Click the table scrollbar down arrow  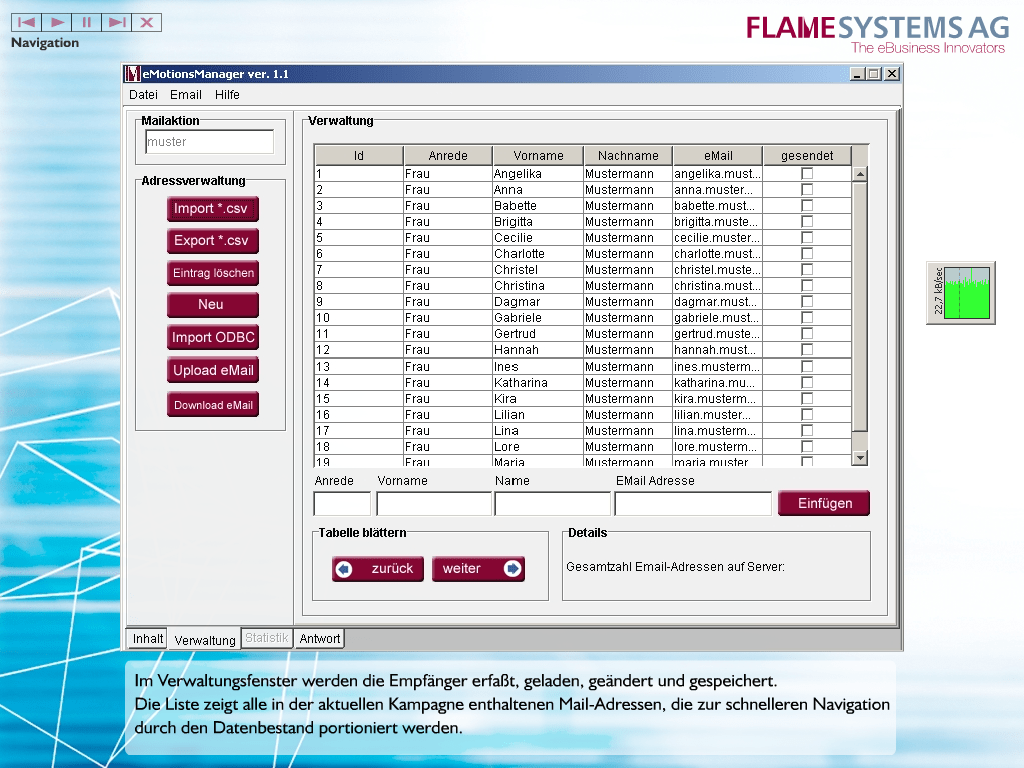(860, 458)
